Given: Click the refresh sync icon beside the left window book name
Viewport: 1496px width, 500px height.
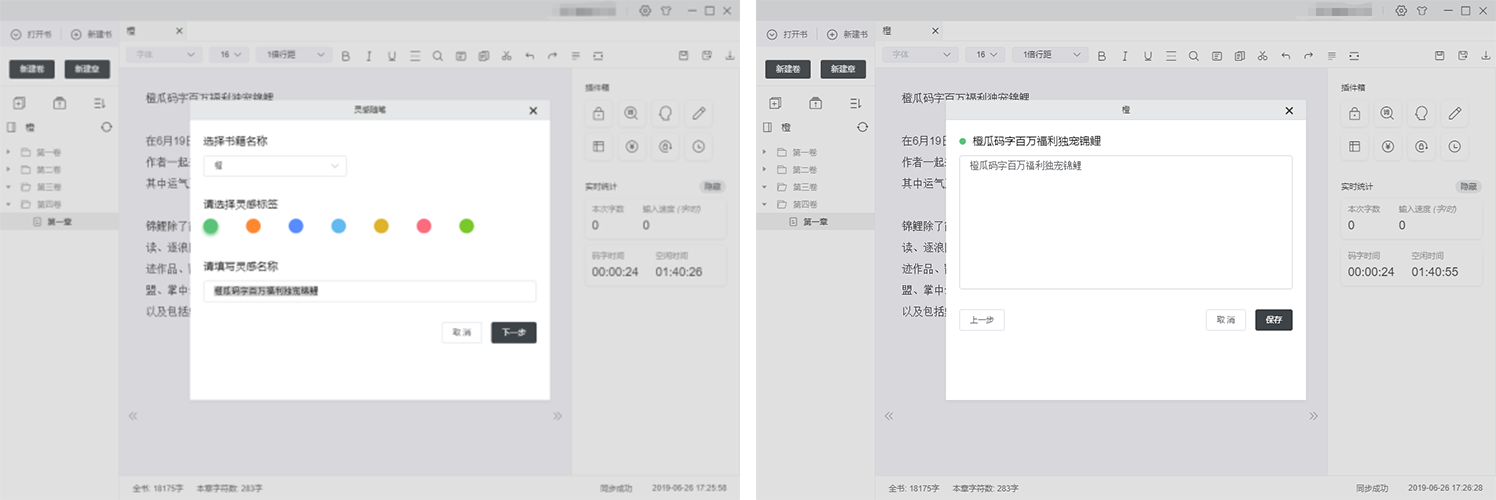Looking at the screenshot, I should [x=106, y=127].
